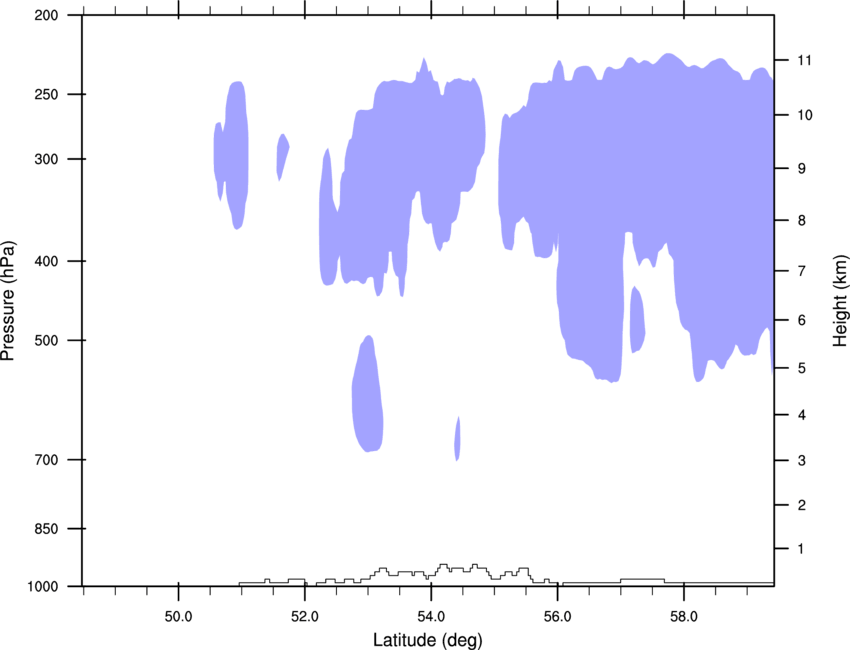Pick the 3 km height label
850x650 pixels.
click(801, 461)
